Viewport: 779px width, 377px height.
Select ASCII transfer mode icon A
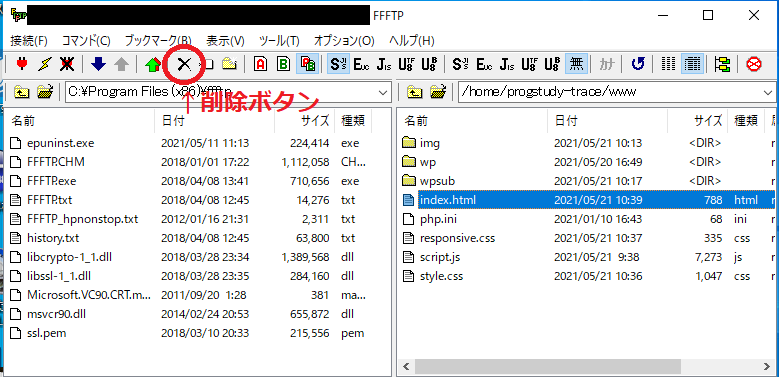[x=261, y=64]
